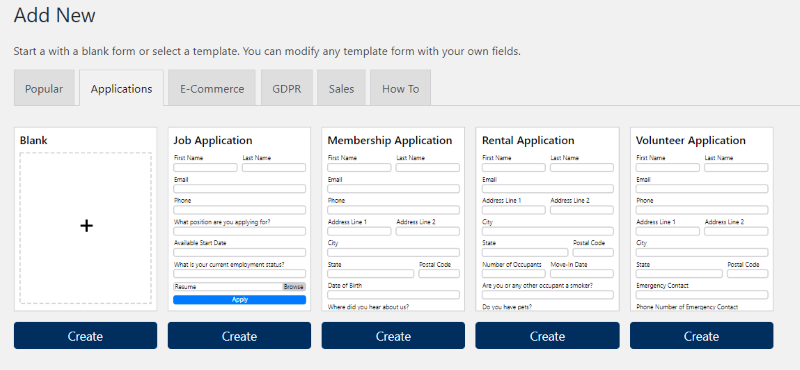
Task: Select the Rental Application template preview
Action: click(x=547, y=219)
